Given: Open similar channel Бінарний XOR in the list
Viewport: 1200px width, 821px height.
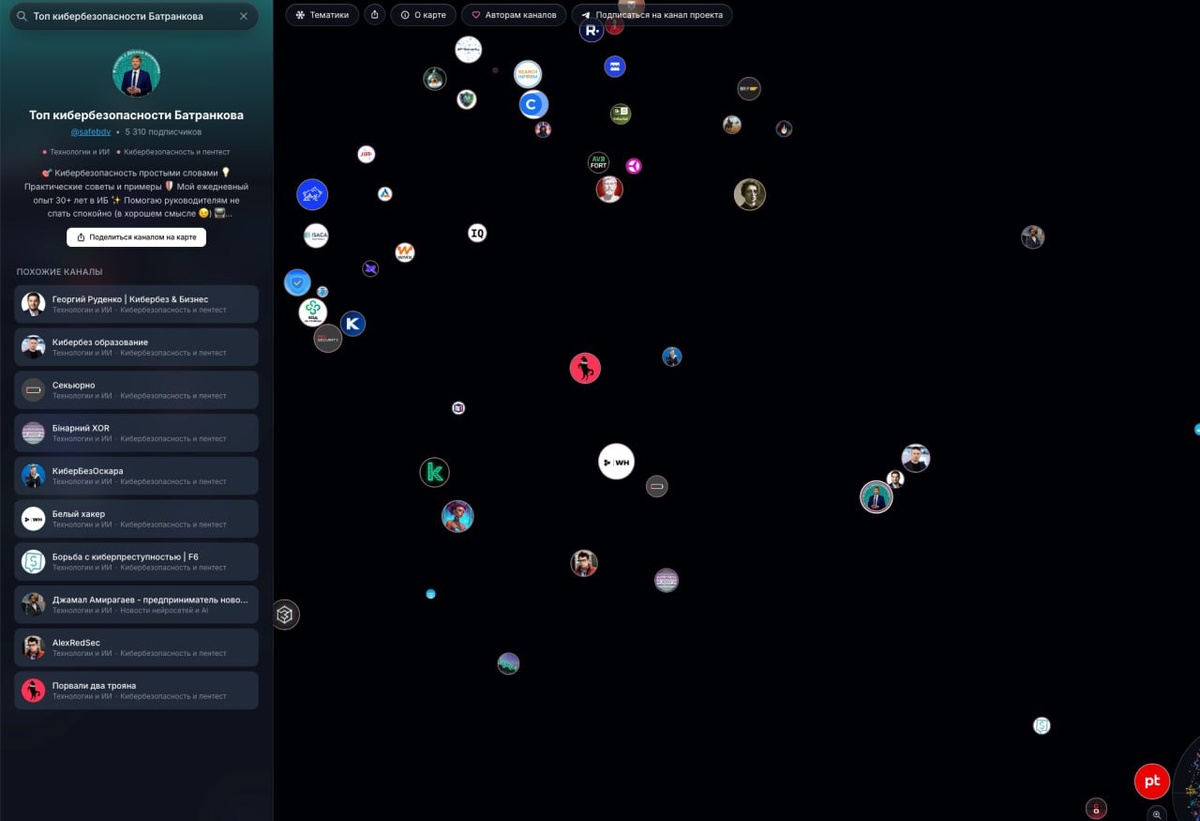Looking at the screenshot, I should [x=136, y=433].
